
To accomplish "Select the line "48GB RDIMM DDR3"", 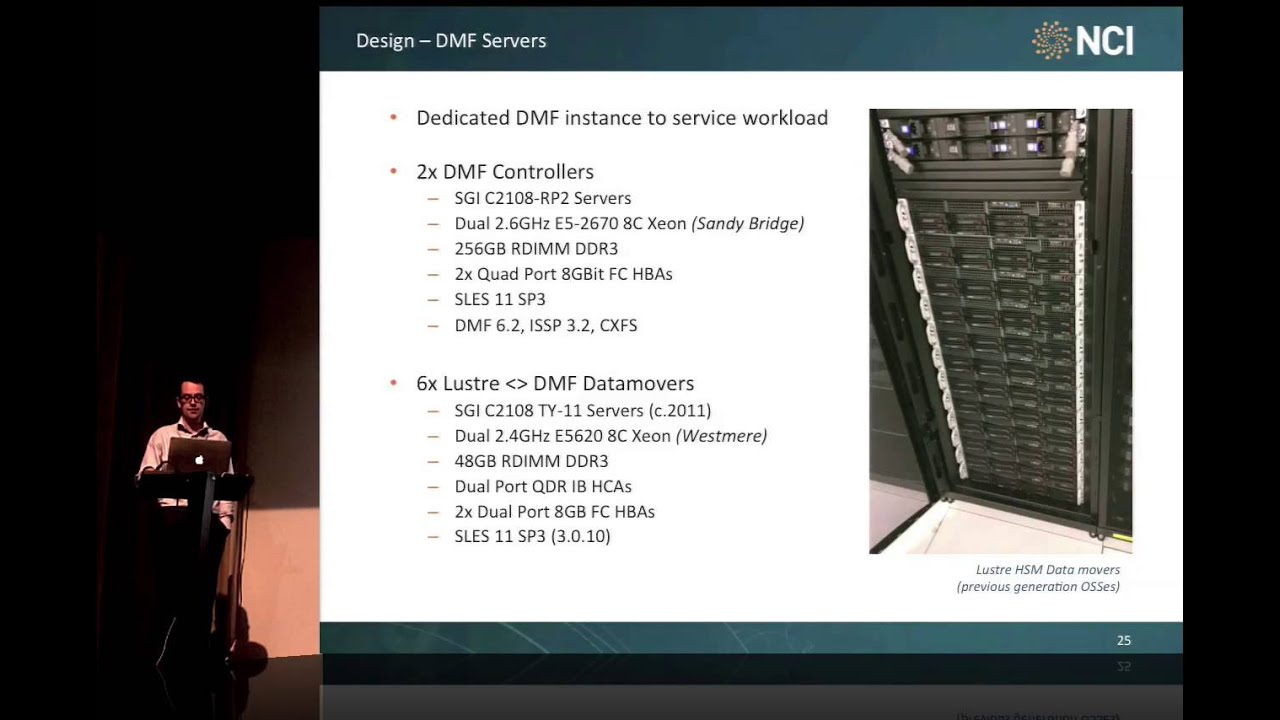I will pyautogui.click(x=531, y=461).
